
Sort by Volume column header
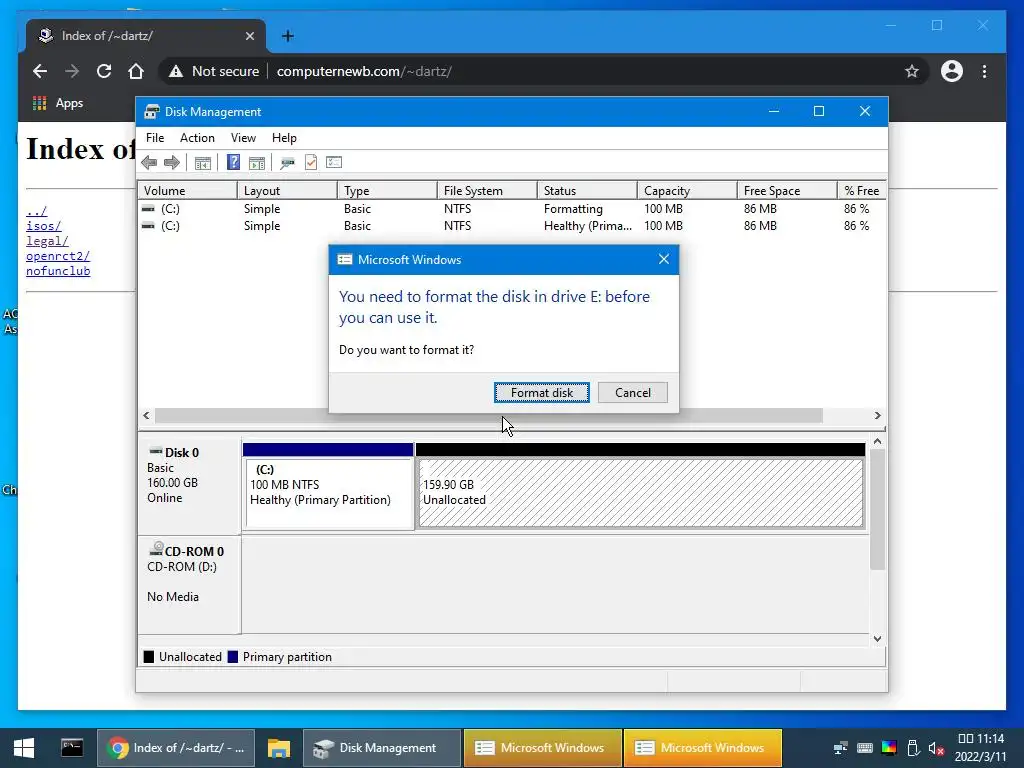click(x=187, y=190)
